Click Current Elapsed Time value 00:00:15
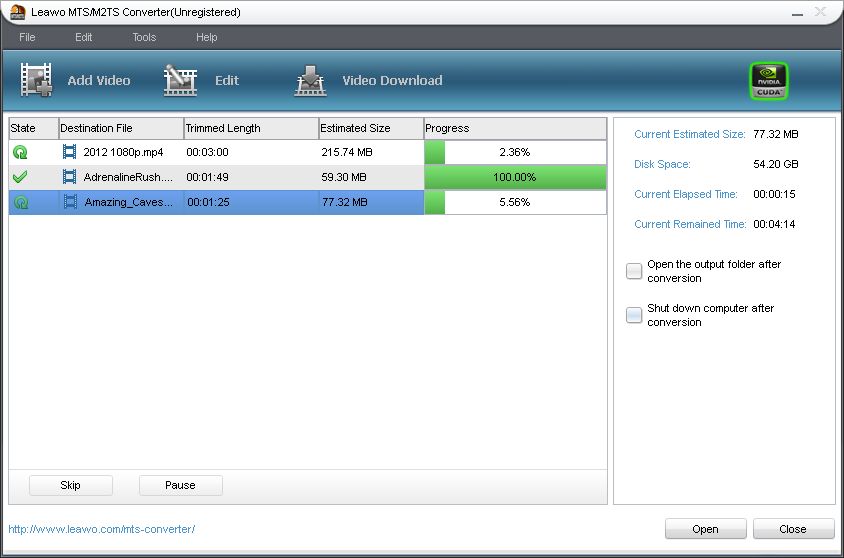 pos(774,194)
